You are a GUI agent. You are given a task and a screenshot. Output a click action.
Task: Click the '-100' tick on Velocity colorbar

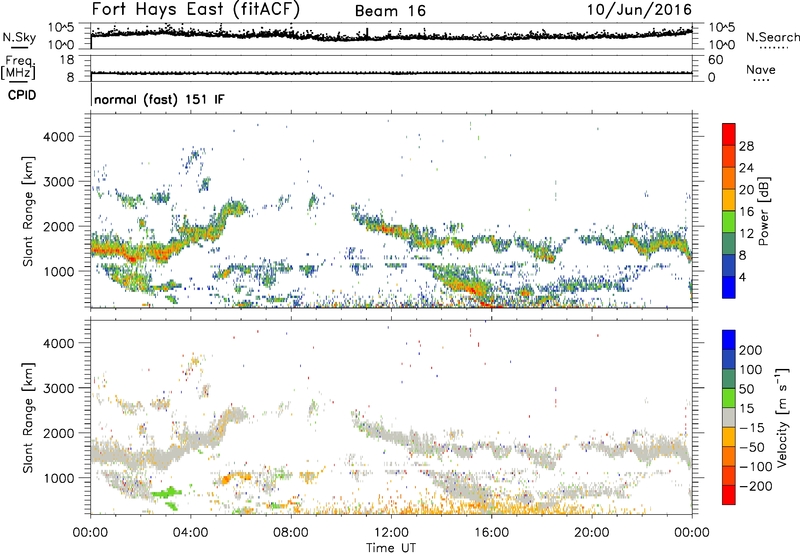click(x=755, y=467)
